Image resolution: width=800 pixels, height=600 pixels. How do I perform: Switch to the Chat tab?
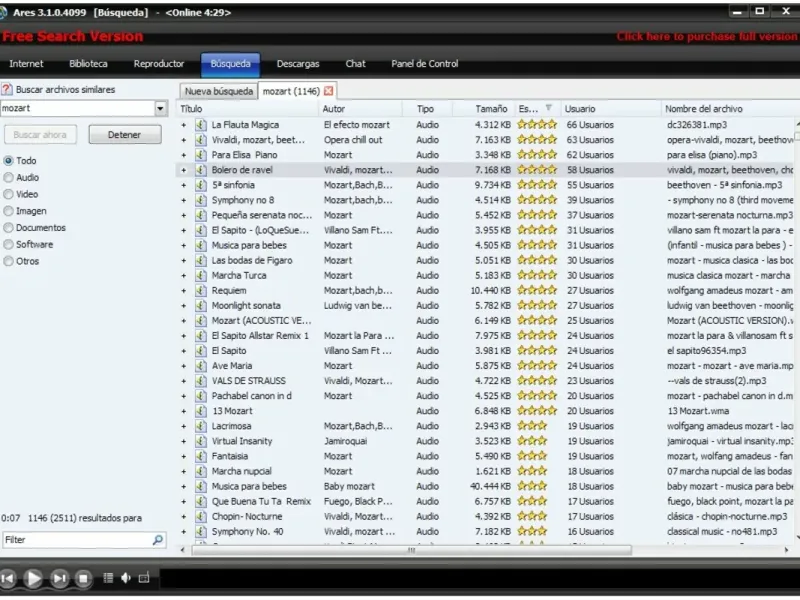click(x=356, y=64)
